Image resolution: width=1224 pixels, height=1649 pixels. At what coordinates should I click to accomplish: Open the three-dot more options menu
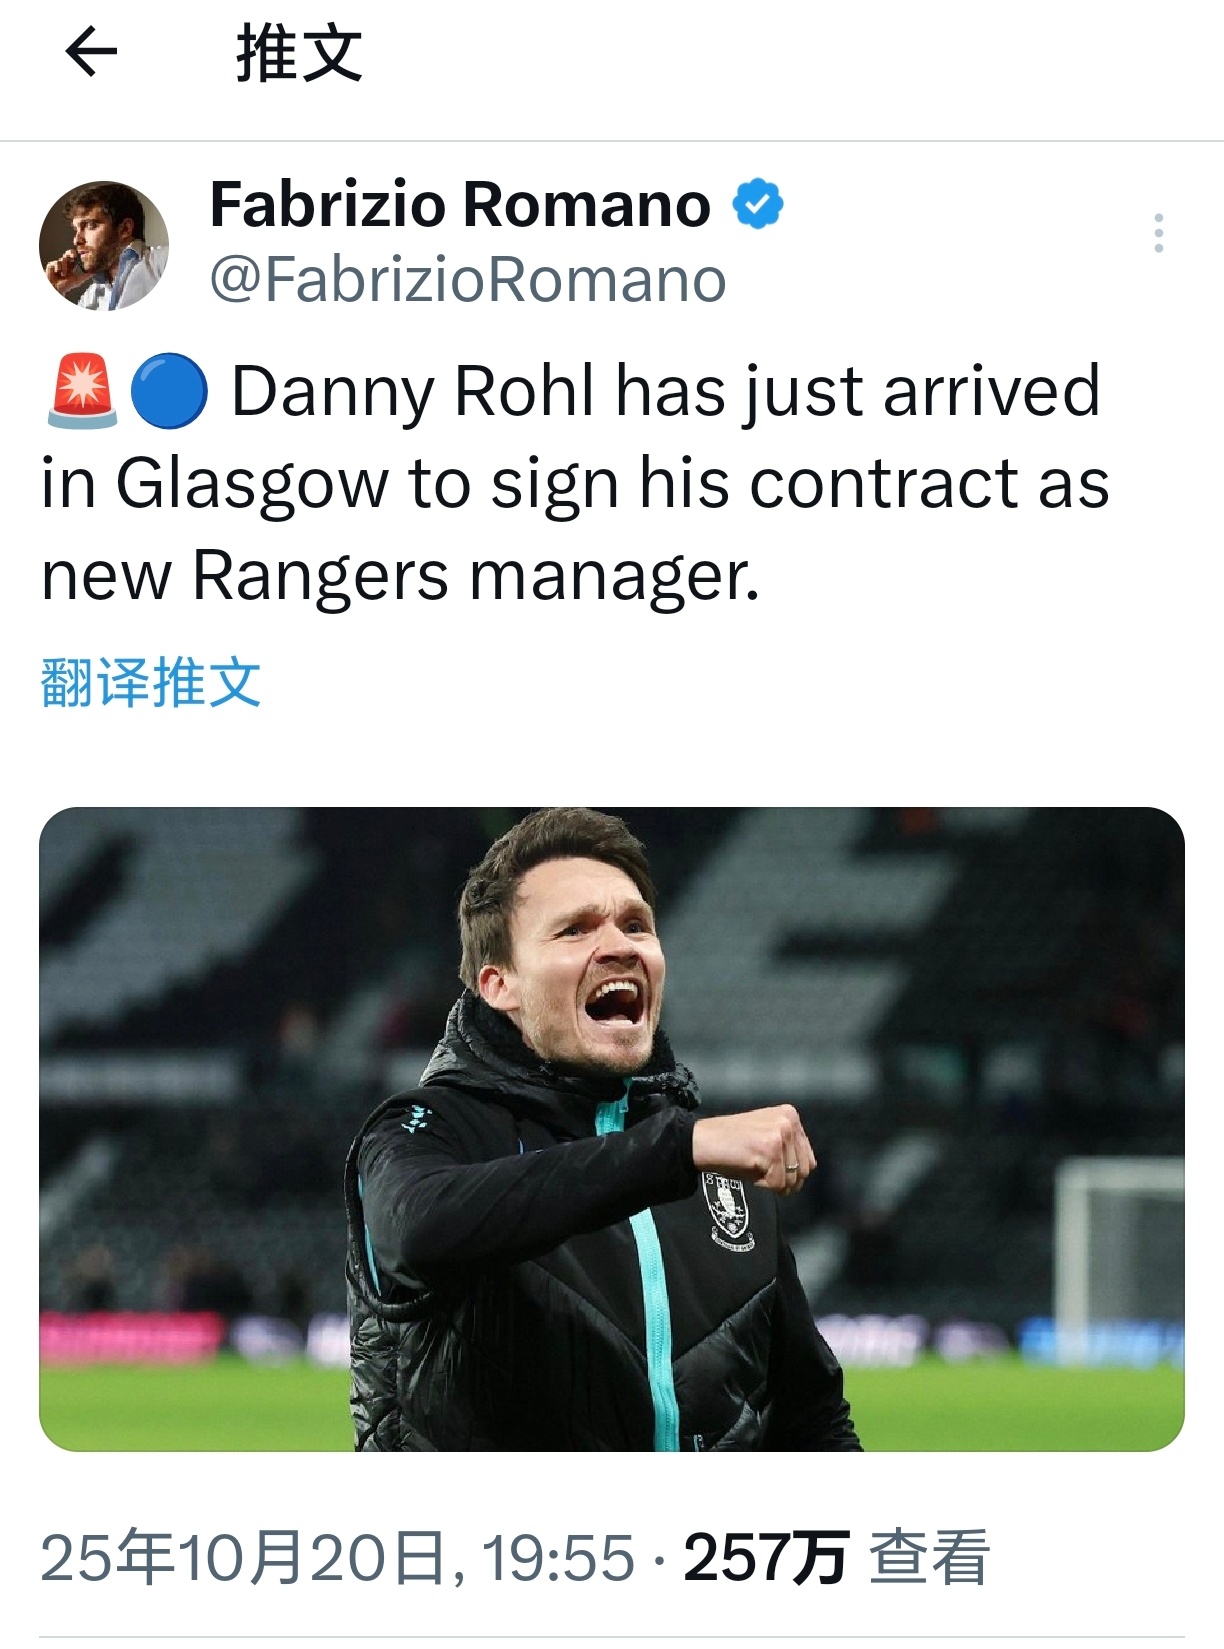click(1158, 233)
